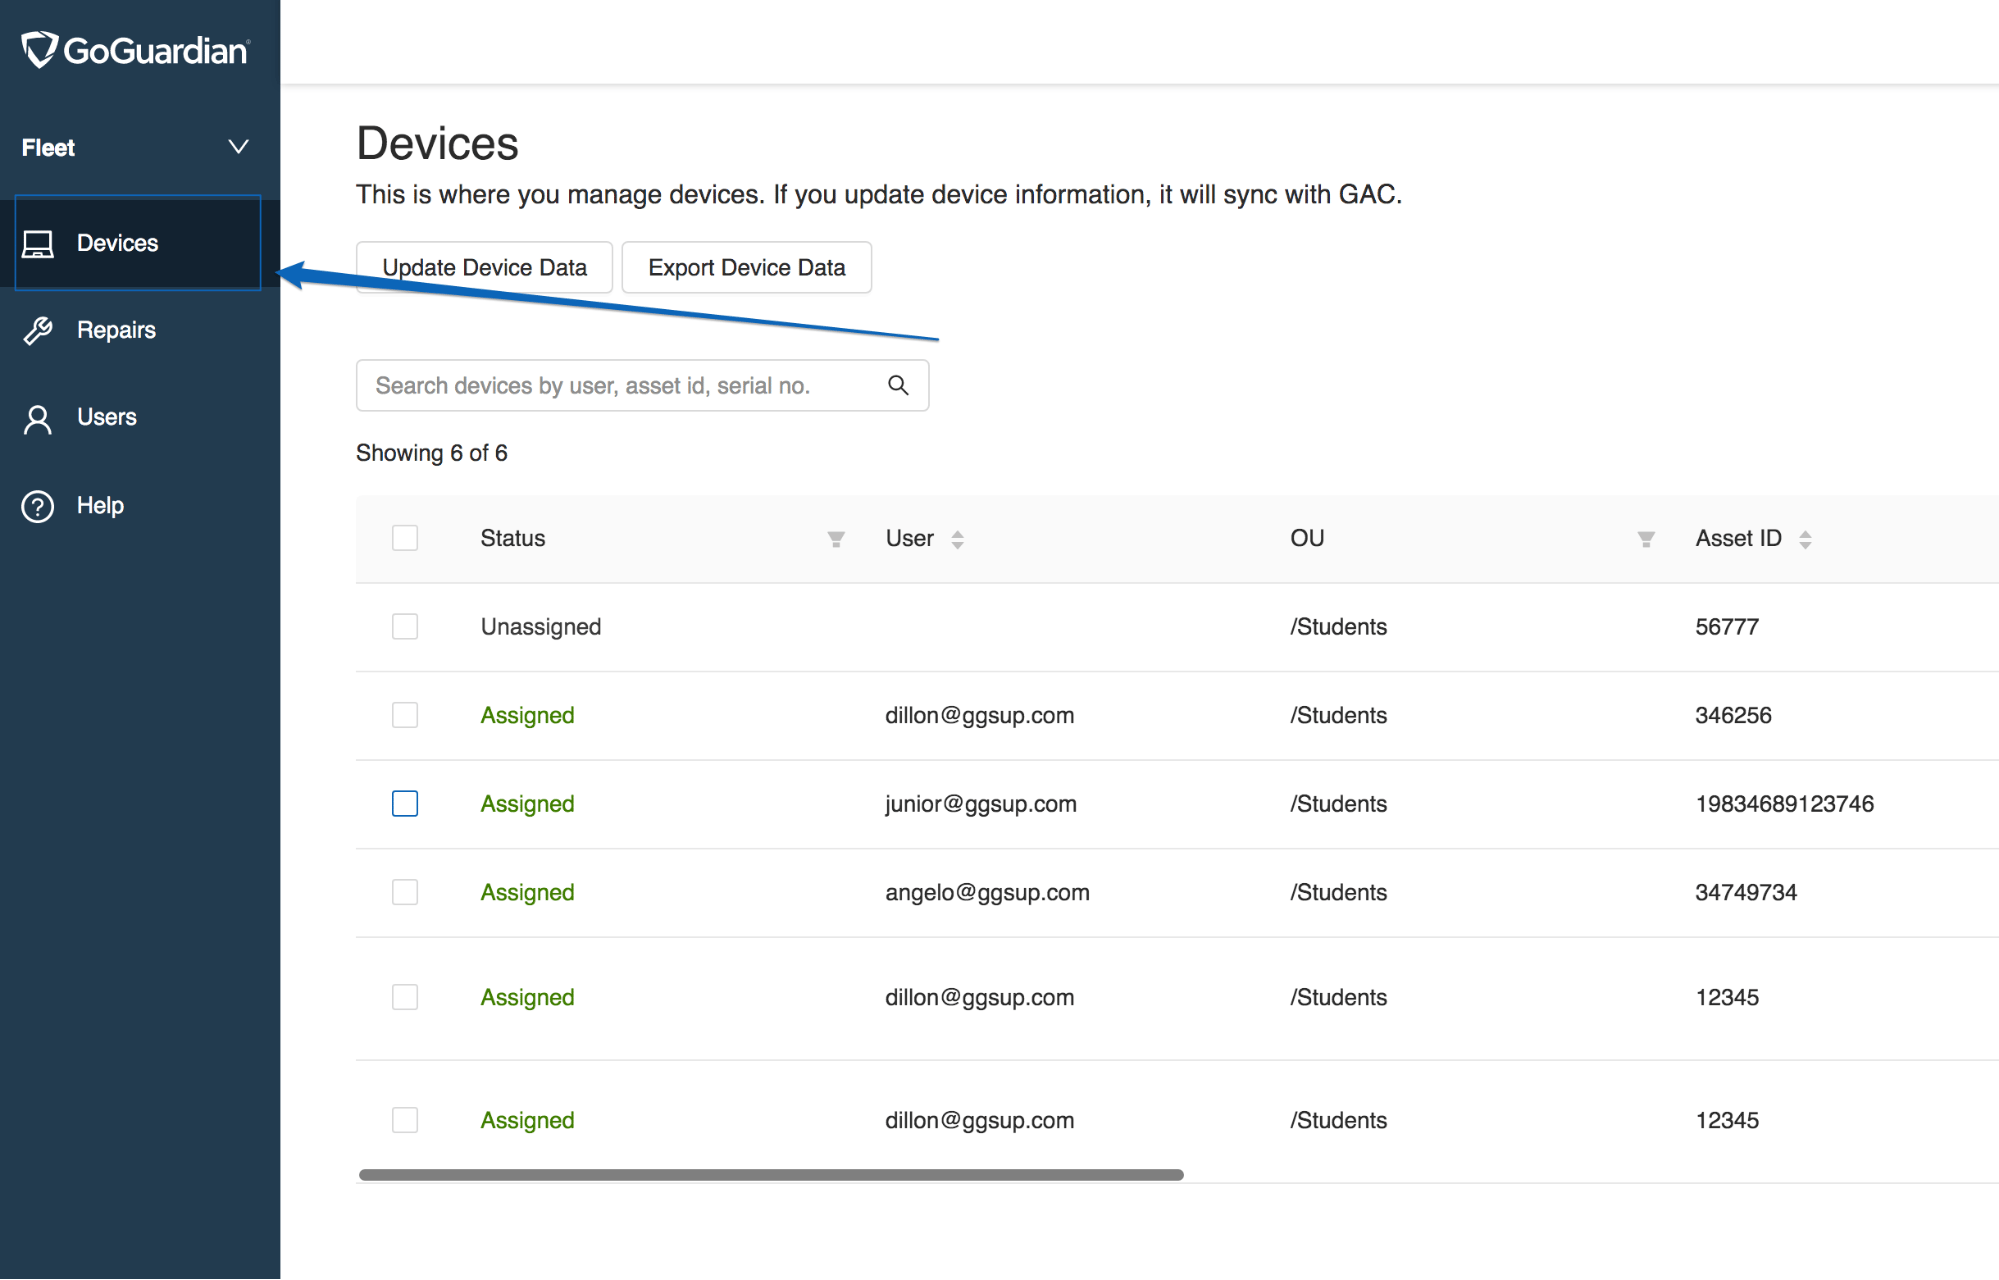1999x1280 pixels.
Task: Sort by the User column arrows
Action: (x=957, y=539)
